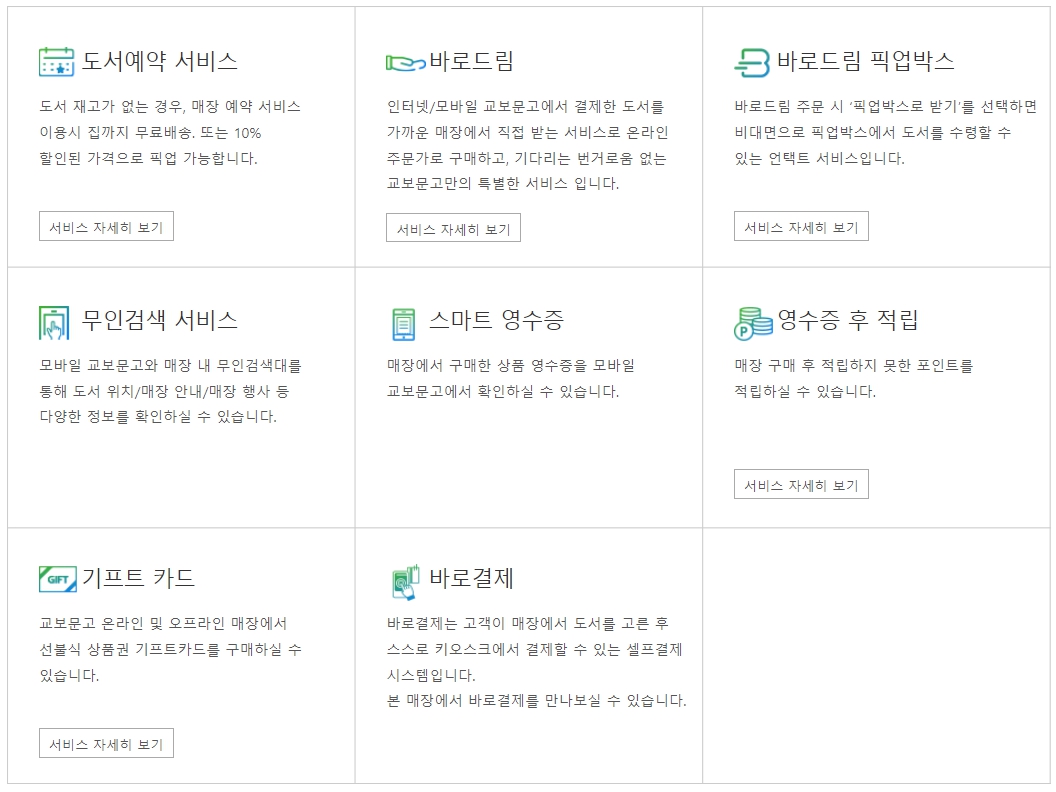Viewport: 1056px width, 792px height.
Task: Open details for 영수증 후 적립
Action: click(x=803, y=484)
